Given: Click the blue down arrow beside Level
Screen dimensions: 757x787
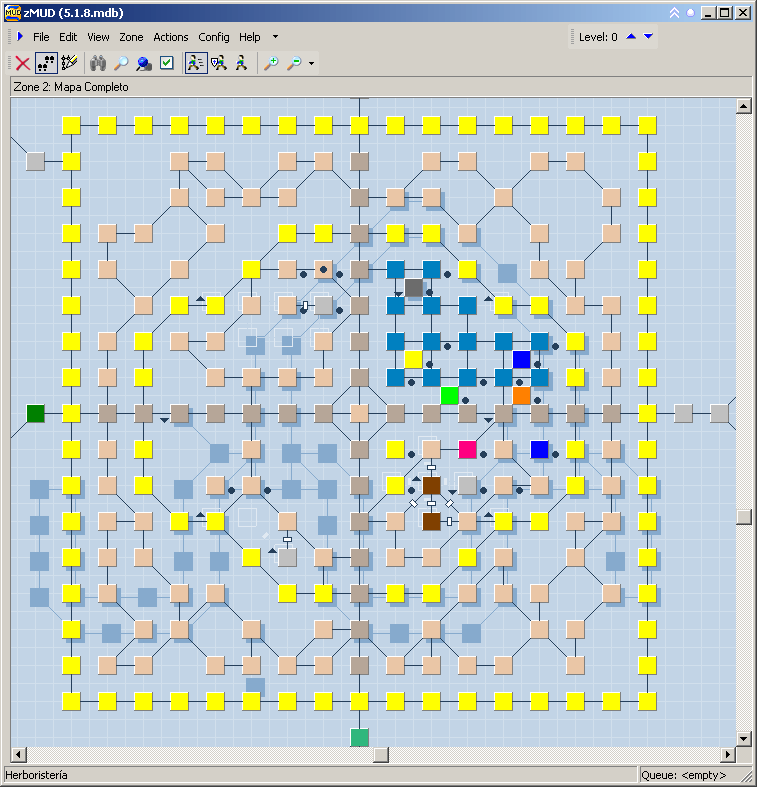Looking at the screenshot, I should (648, 37).
